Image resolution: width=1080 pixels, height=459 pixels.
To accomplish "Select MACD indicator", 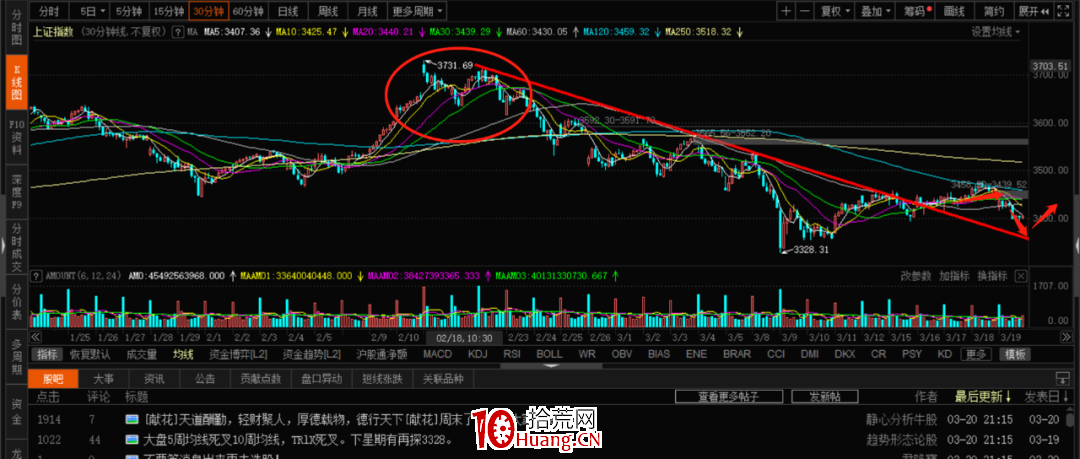I will (437, 354).
